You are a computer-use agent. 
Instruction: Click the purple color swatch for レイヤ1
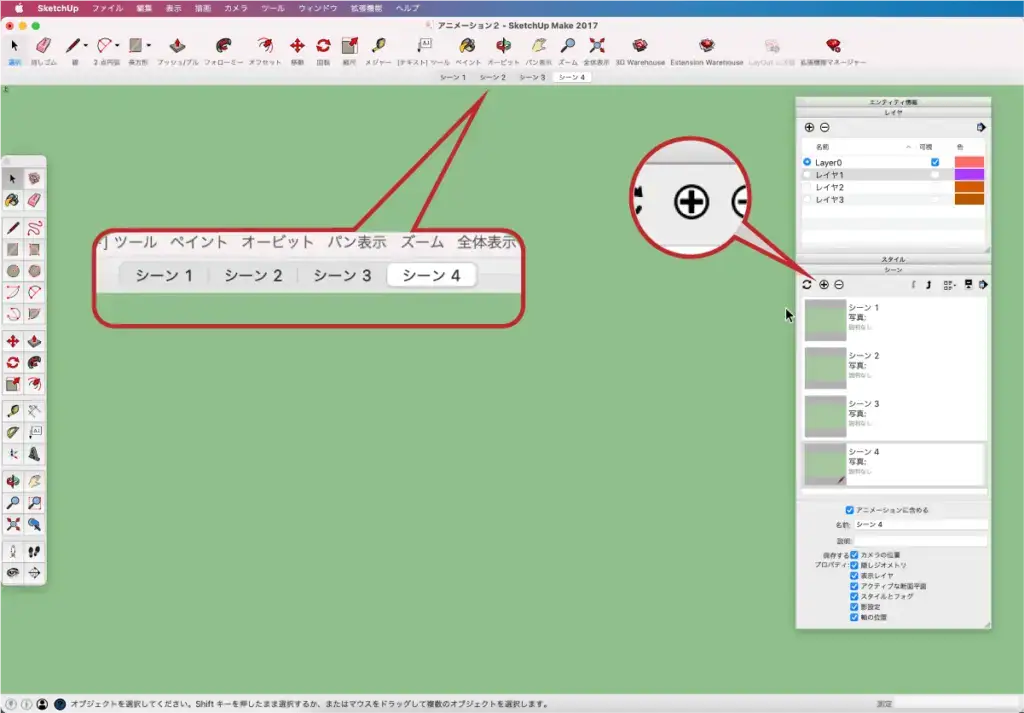pos(969,174)
